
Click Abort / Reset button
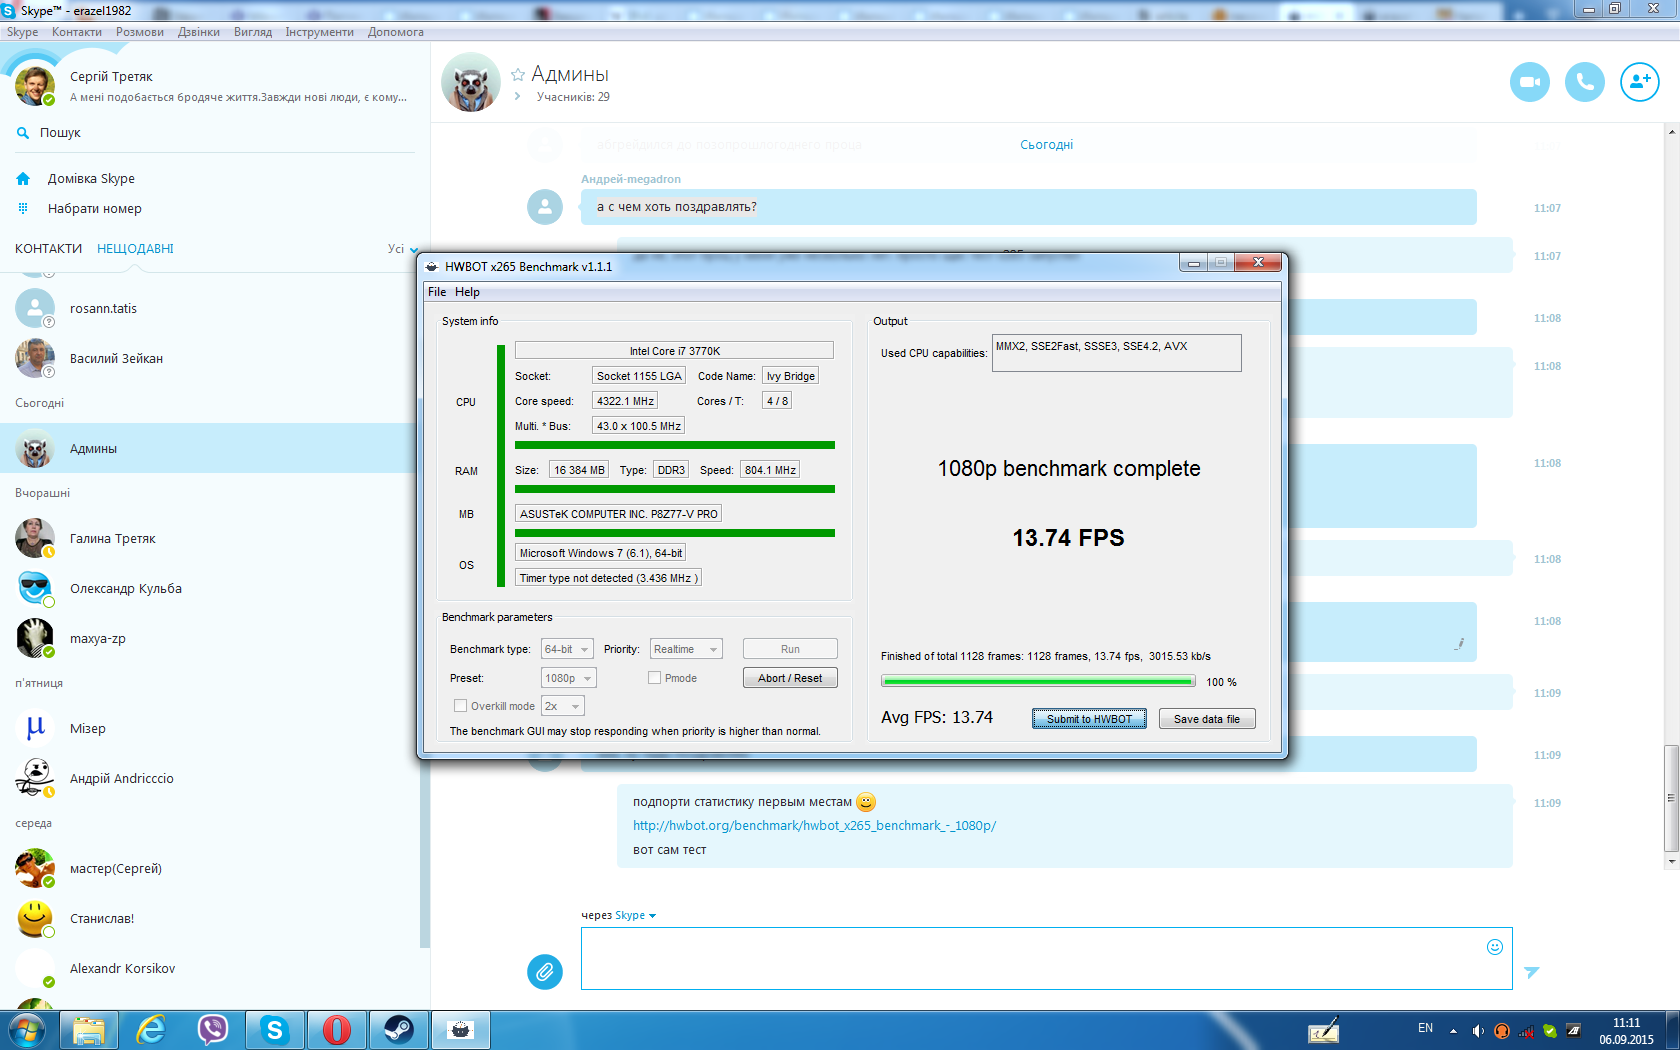[x=790, y=678]
